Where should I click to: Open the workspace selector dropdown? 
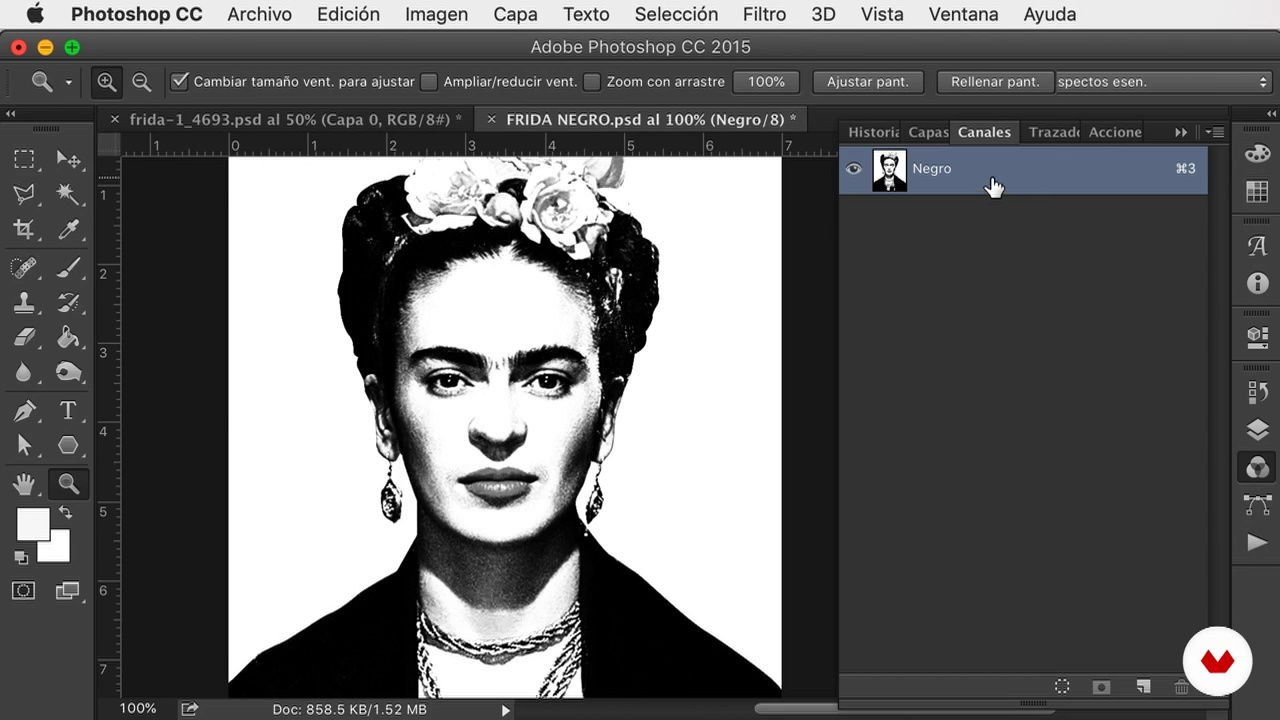click(x=1163, y=82)
